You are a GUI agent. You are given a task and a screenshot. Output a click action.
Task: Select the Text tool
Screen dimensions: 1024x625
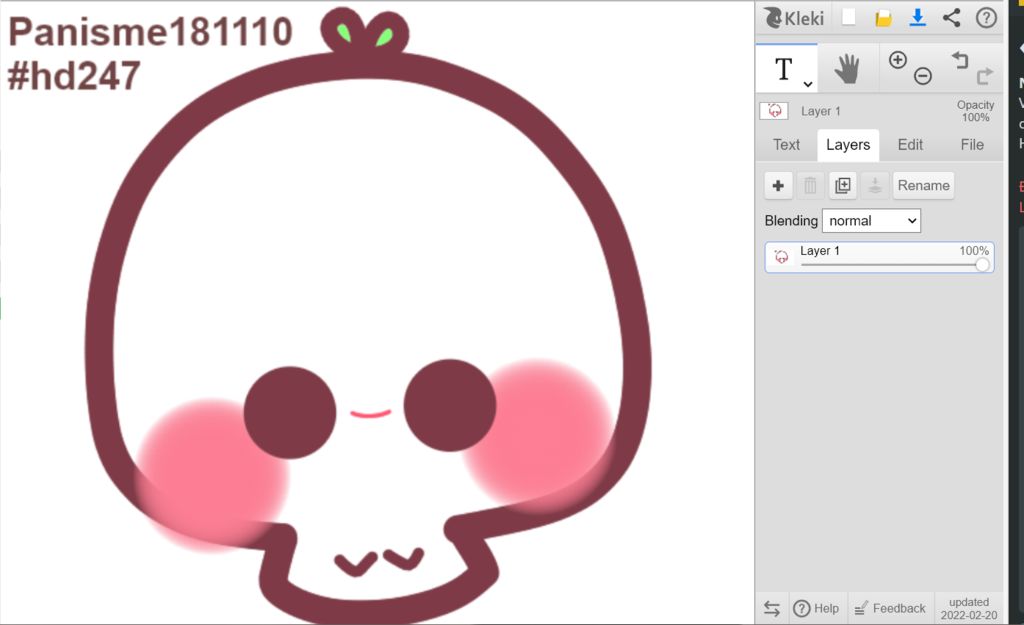pos(783,69)
